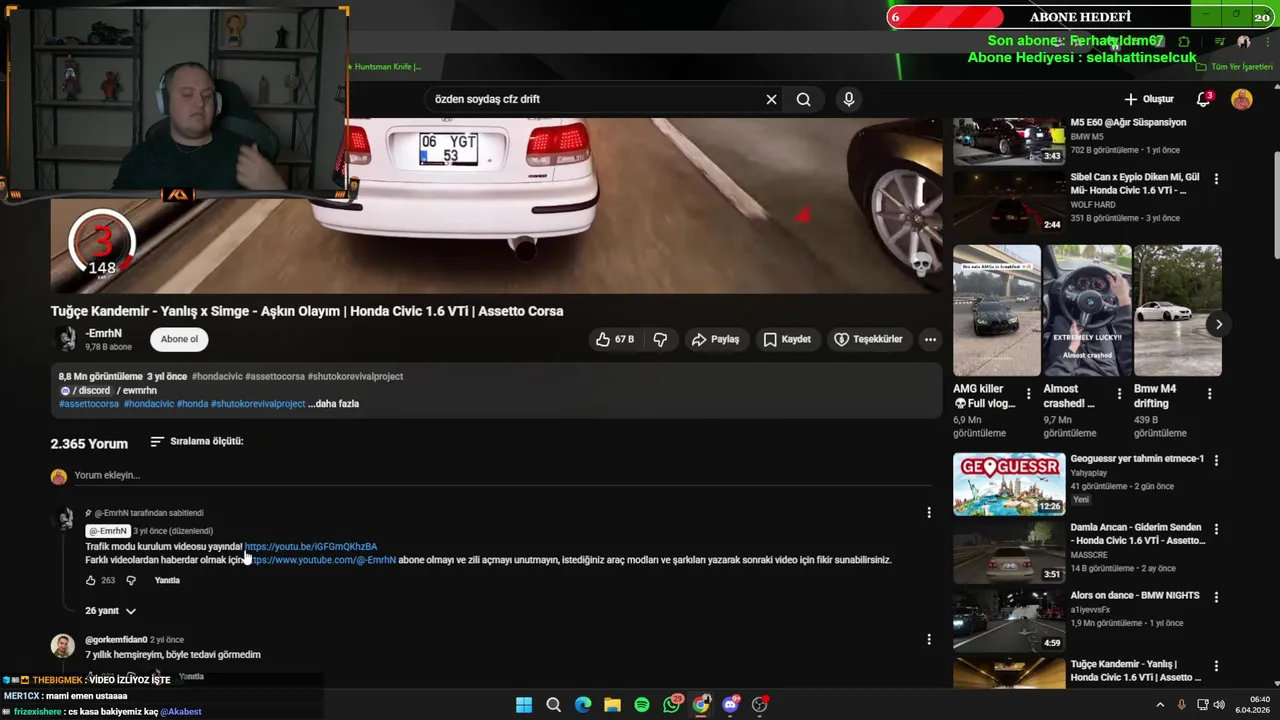Click the Yorum ekleyin comment field
This screenshot has width=1280, height=720.
point(503,476)
